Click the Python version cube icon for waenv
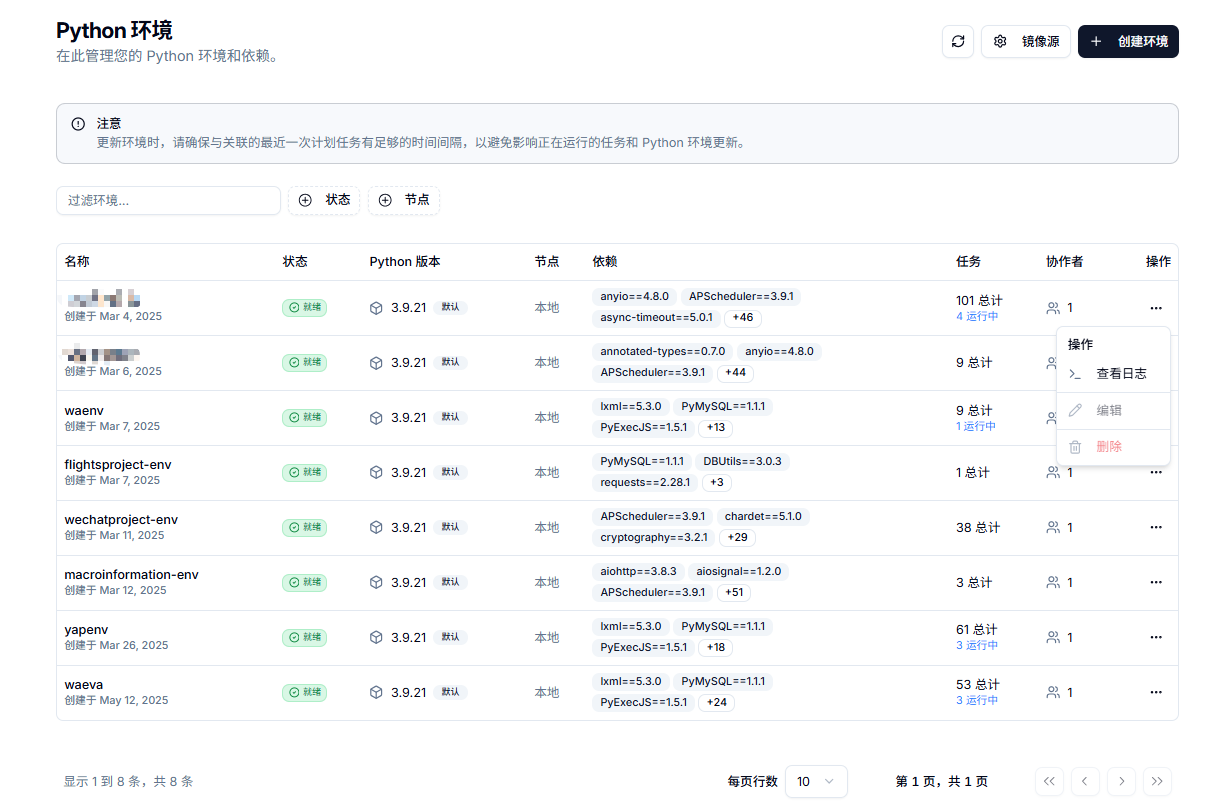 pyautogui.click(x=376, y=417)
